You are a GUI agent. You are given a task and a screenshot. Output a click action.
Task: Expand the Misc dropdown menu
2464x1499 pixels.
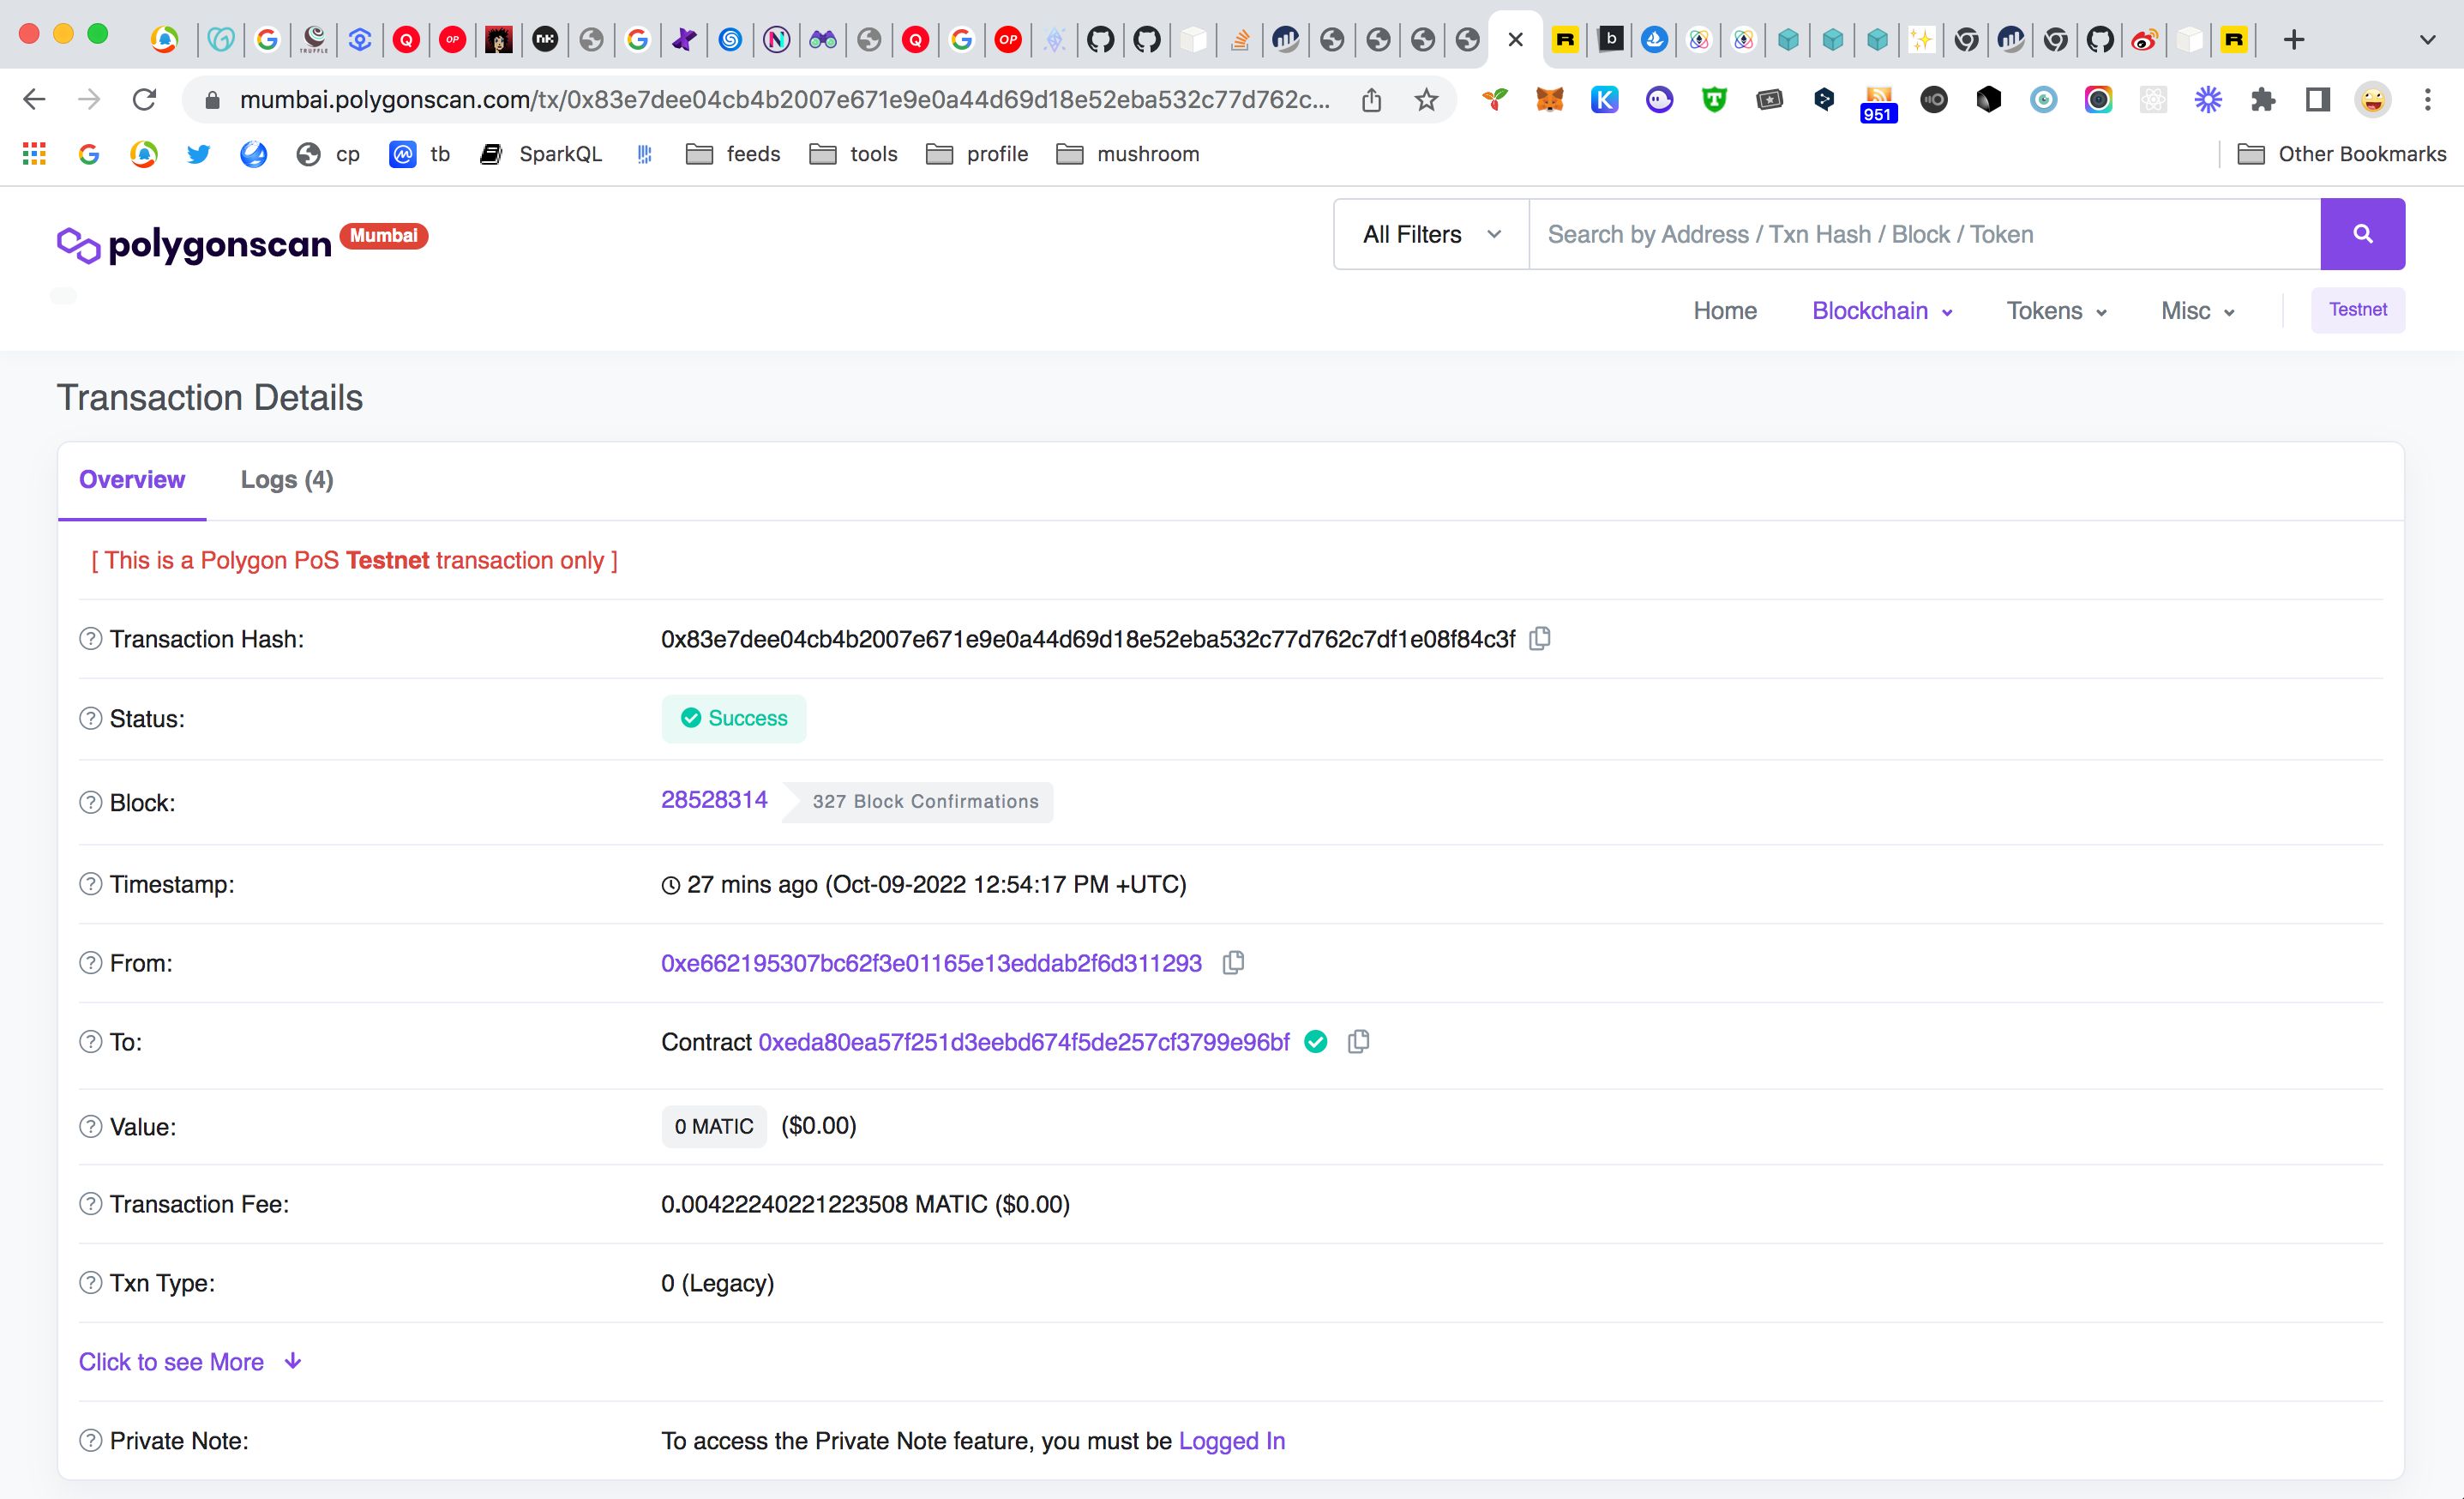pos(2197,310)
